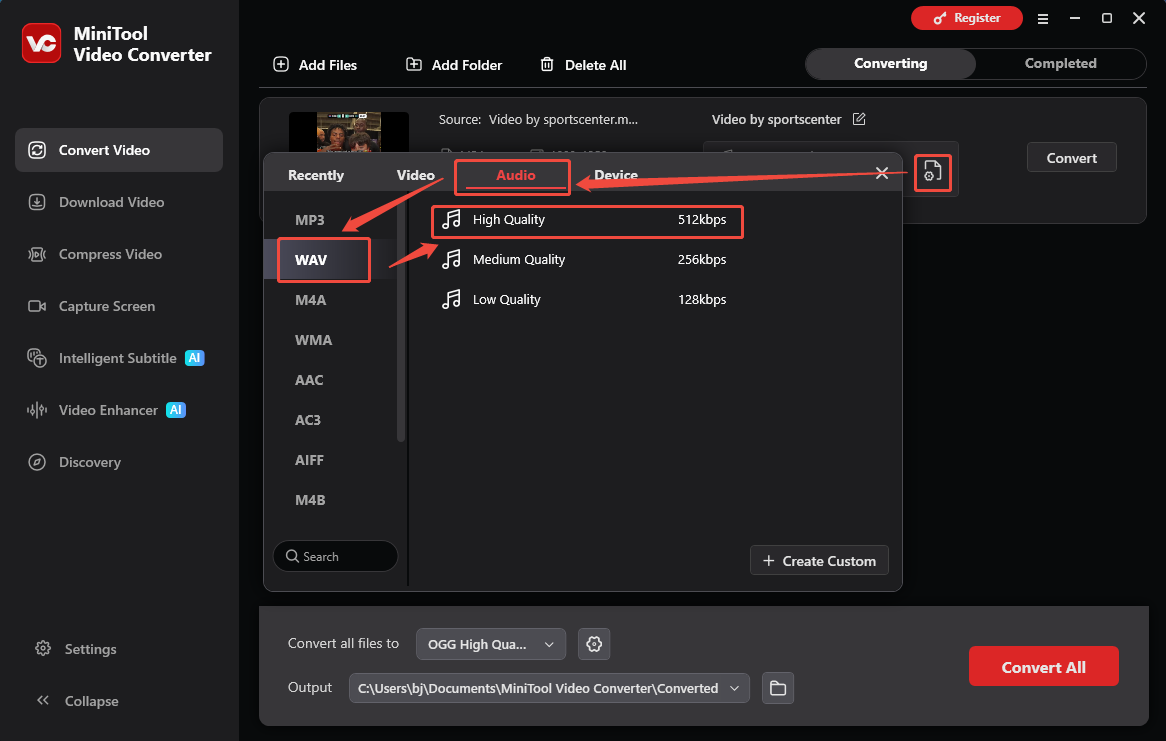Select Low Quality 128kbps preset
Screen dimensions: 1166x741
[x=587, y=300]
